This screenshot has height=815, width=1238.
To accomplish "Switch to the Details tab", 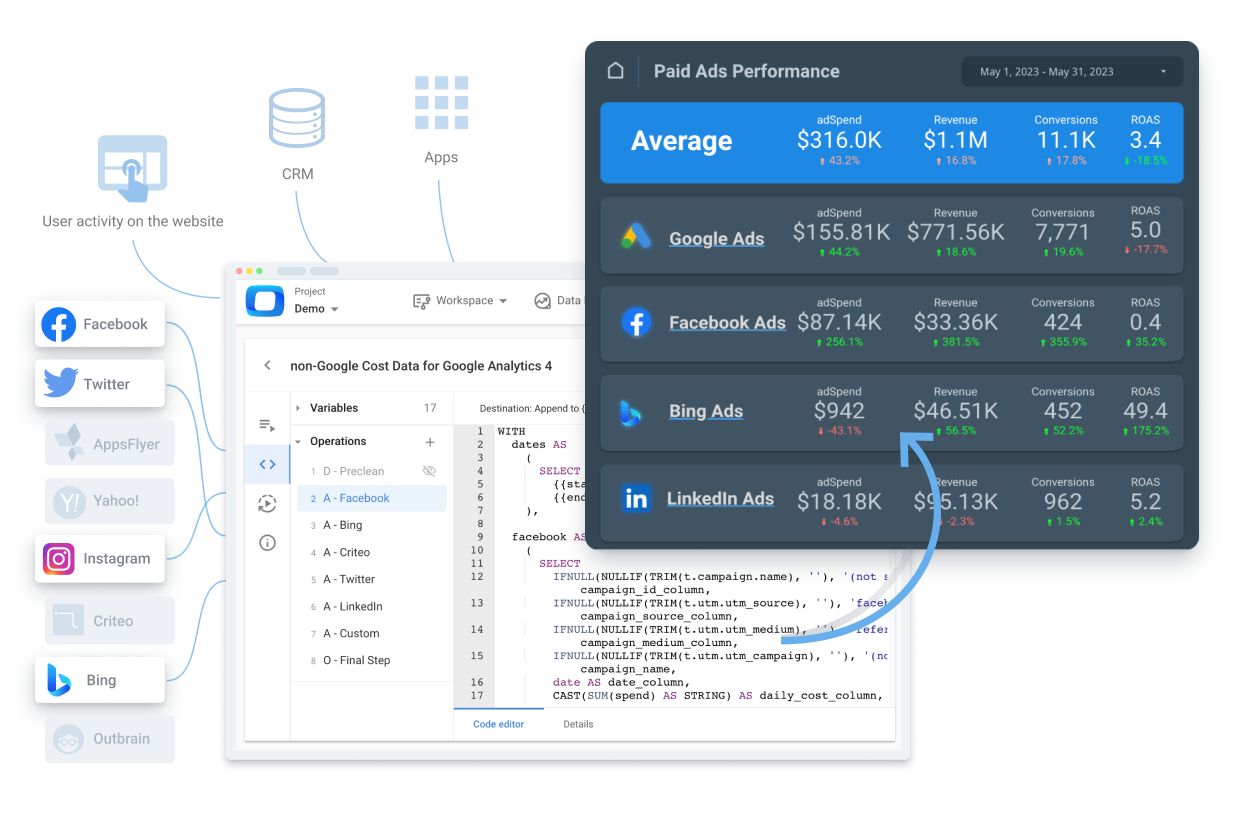I will pos(578,724).
